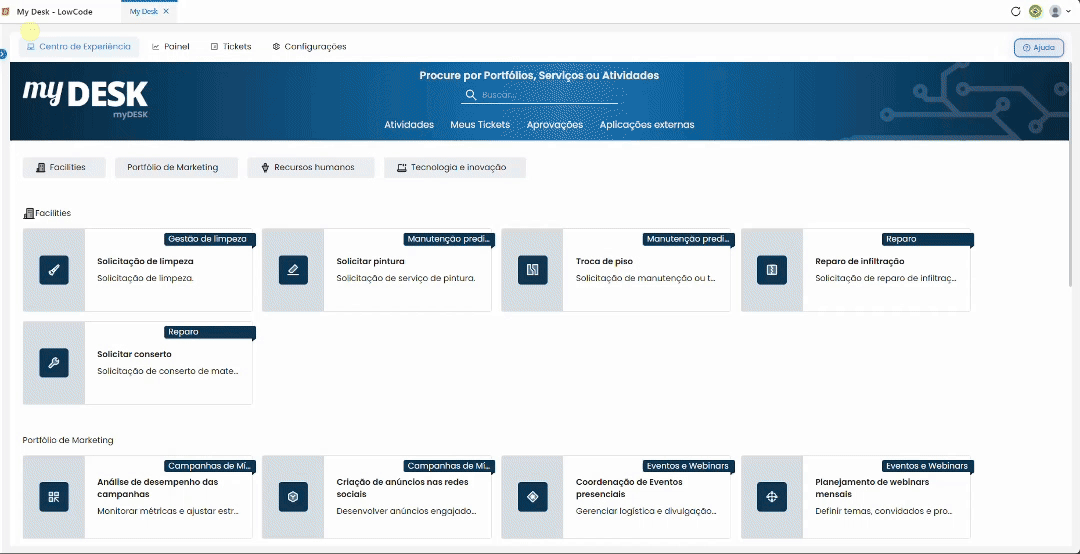
Task: Open the Solicitar conserto title
Action: point(134,354)
